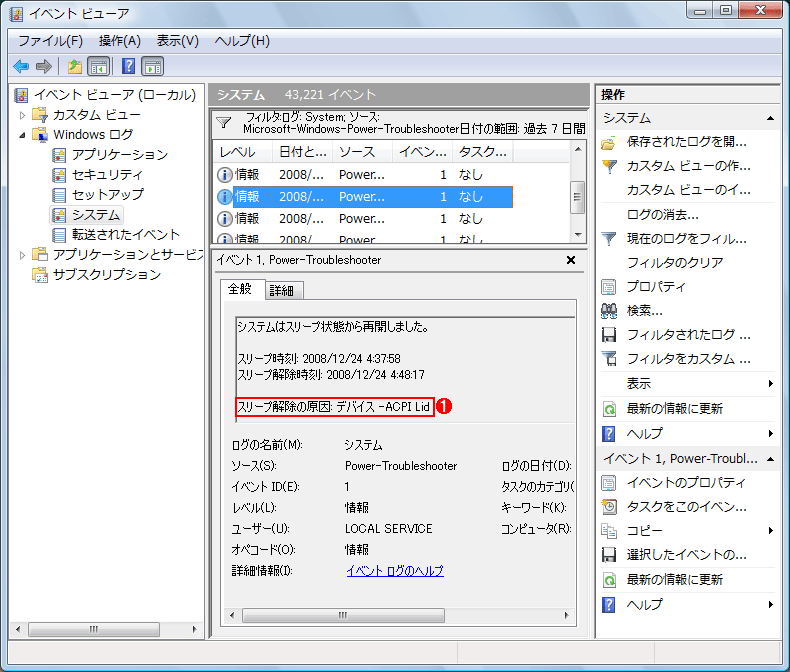Open the 操作(A) menu
The width and height of the screenshot is (790, 672).
click(120, 41)
